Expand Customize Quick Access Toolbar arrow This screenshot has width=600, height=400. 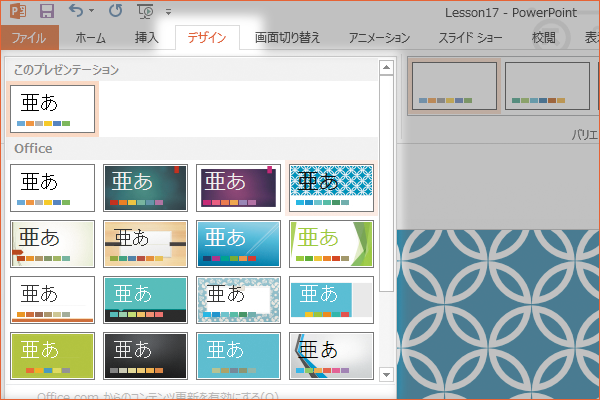pyautogui.click(x=168, y=12)
